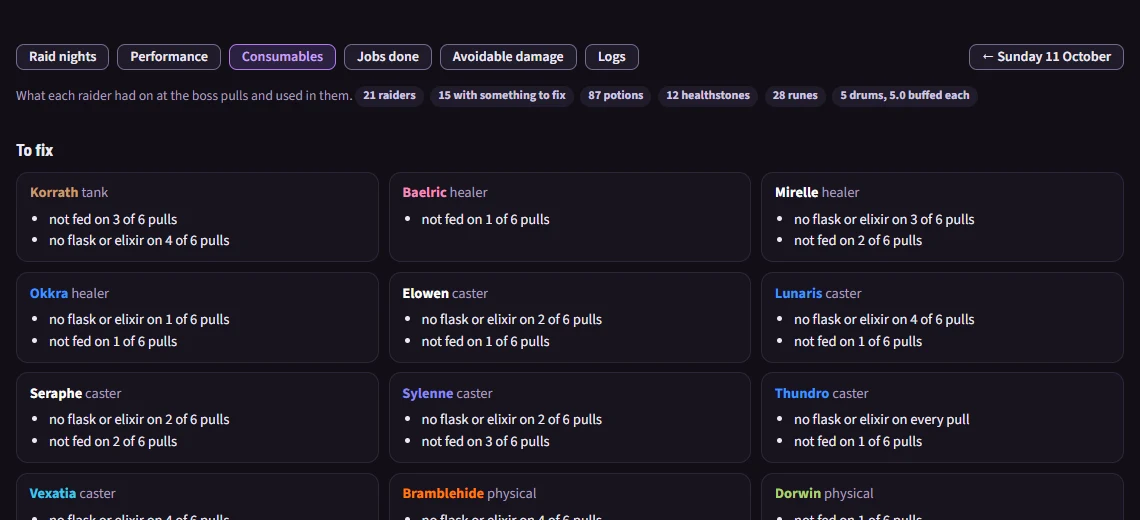The image size is (1140, 520).
Task: Click Thundro's not fed on 1 of 6 pulls
Action: 858,442
